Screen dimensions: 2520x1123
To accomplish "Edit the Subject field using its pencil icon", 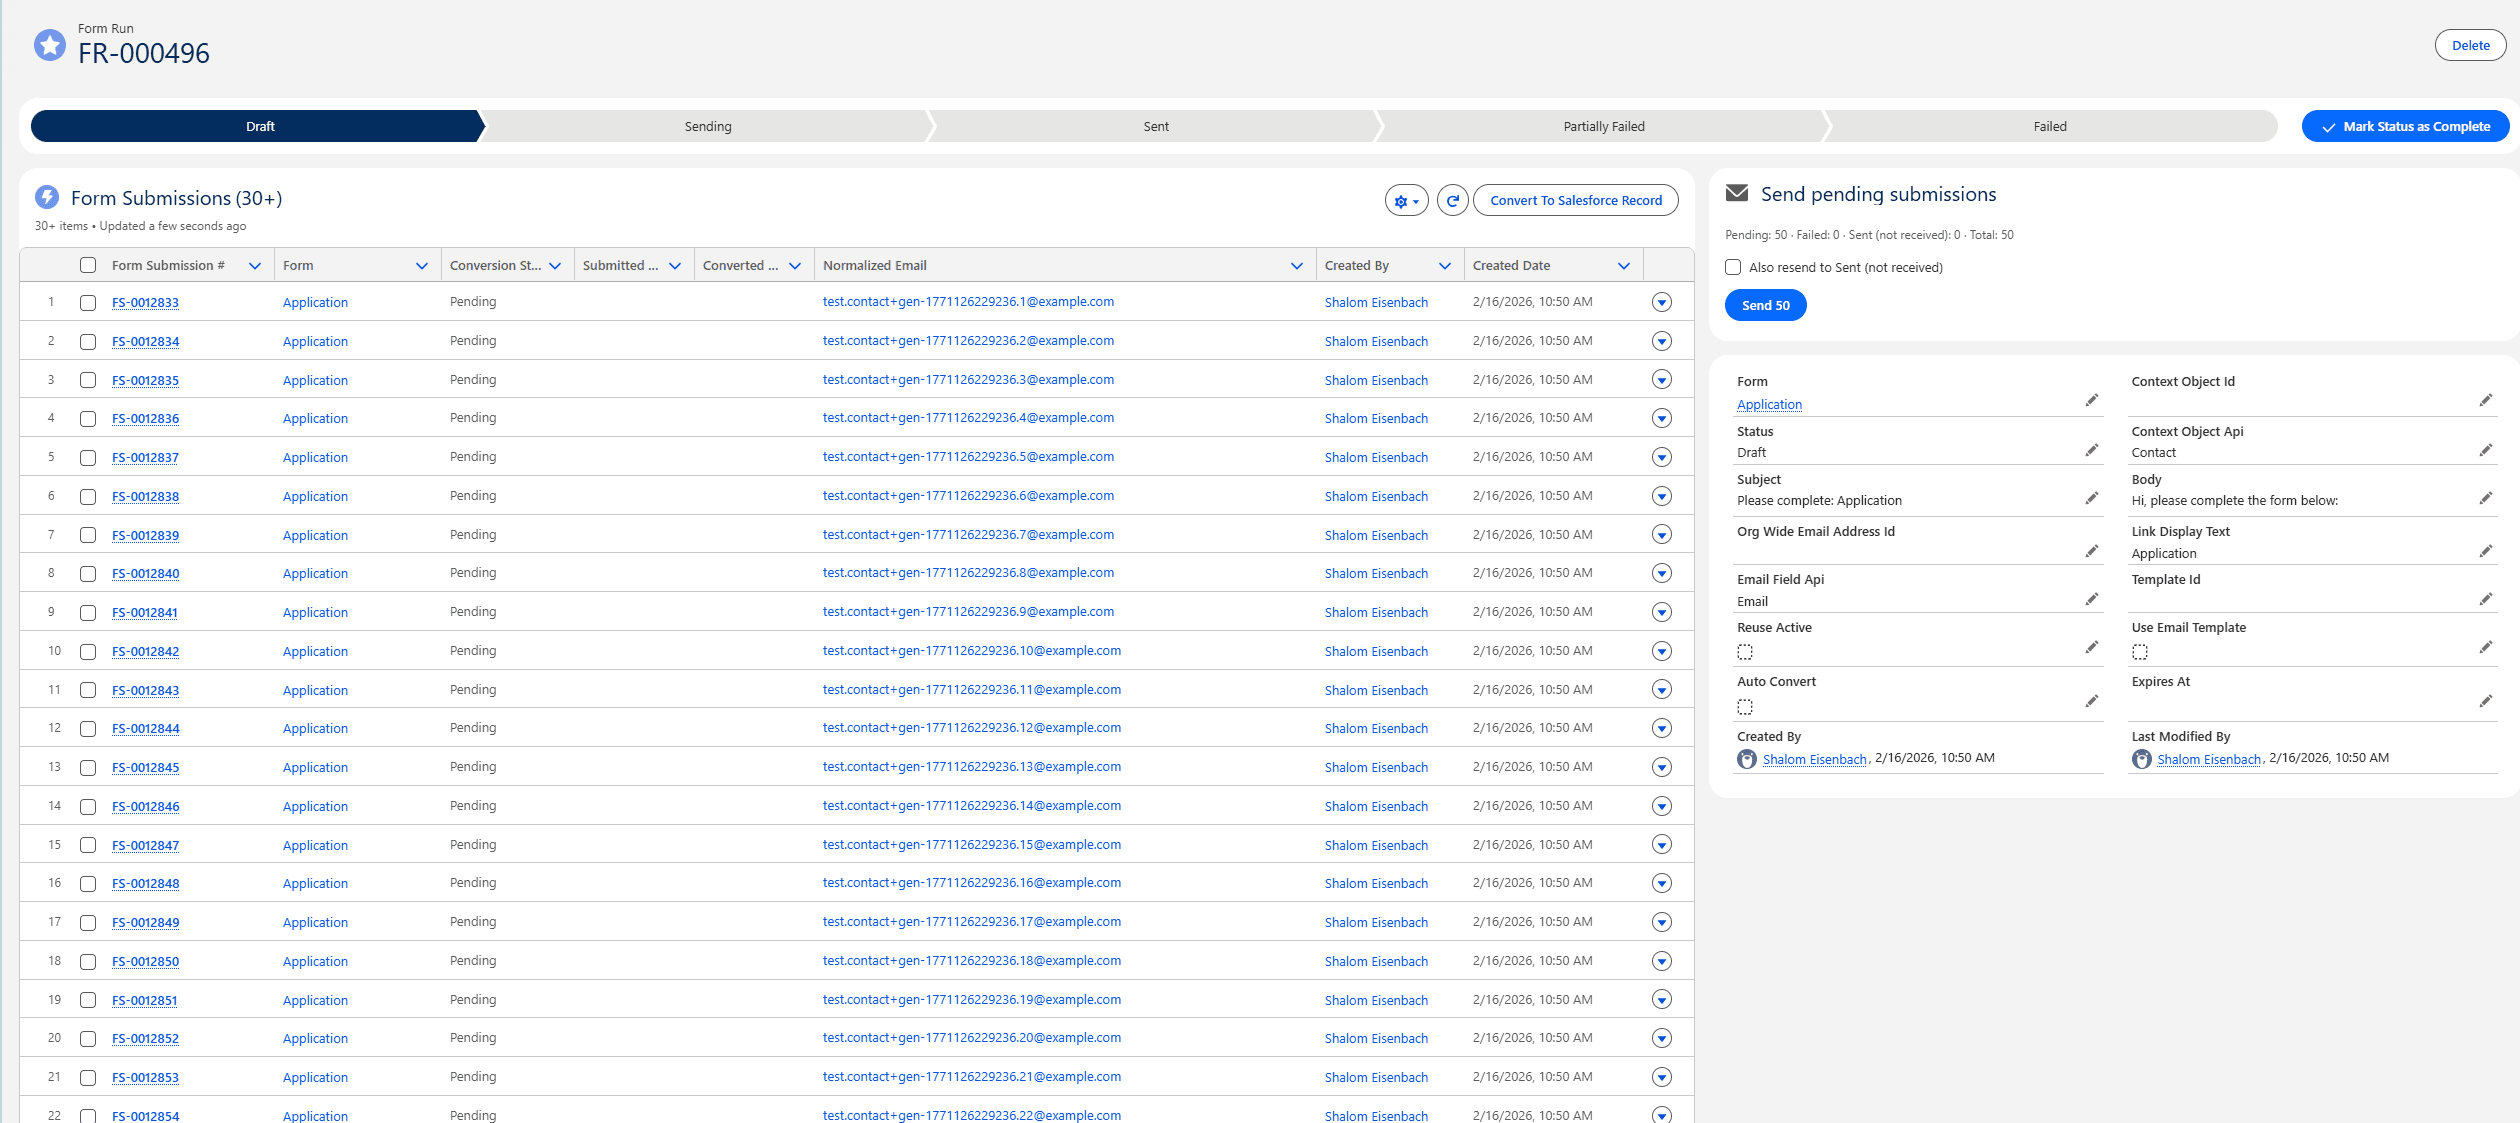I will point(2092,497).
